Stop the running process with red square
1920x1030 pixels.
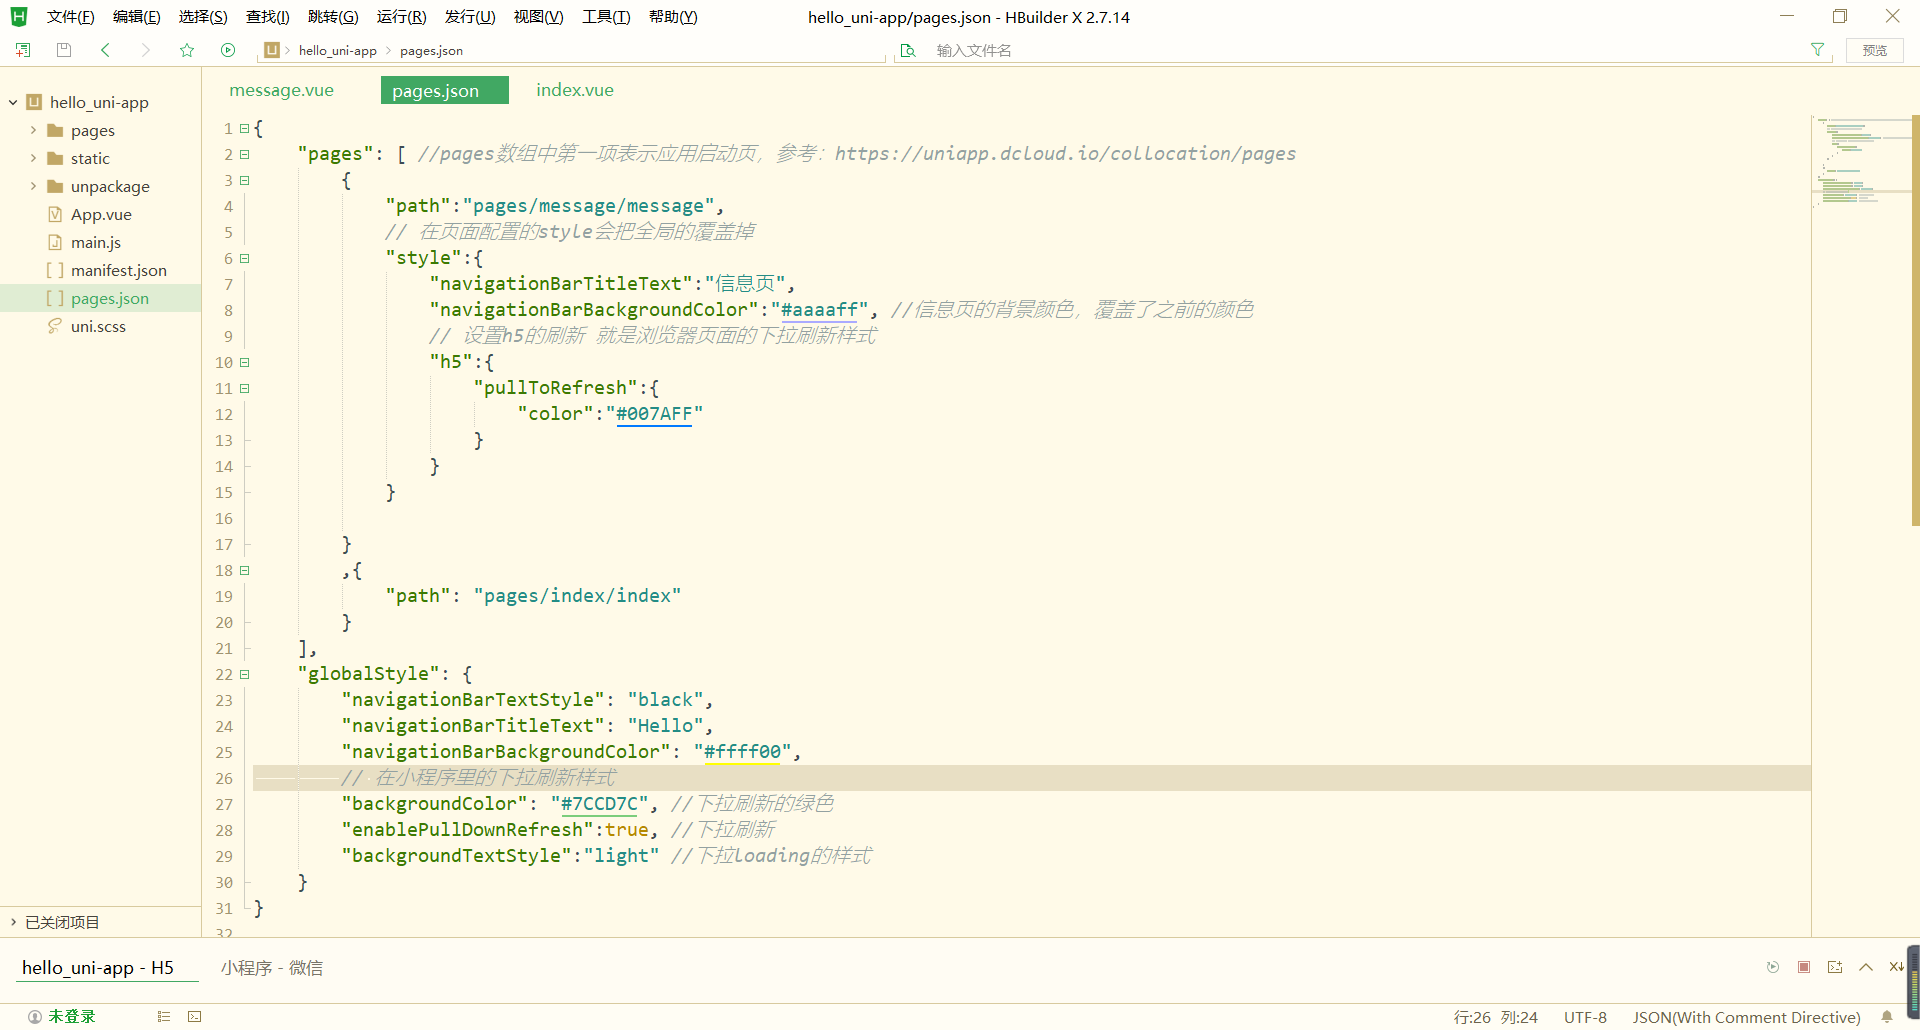pos(1804,967)
